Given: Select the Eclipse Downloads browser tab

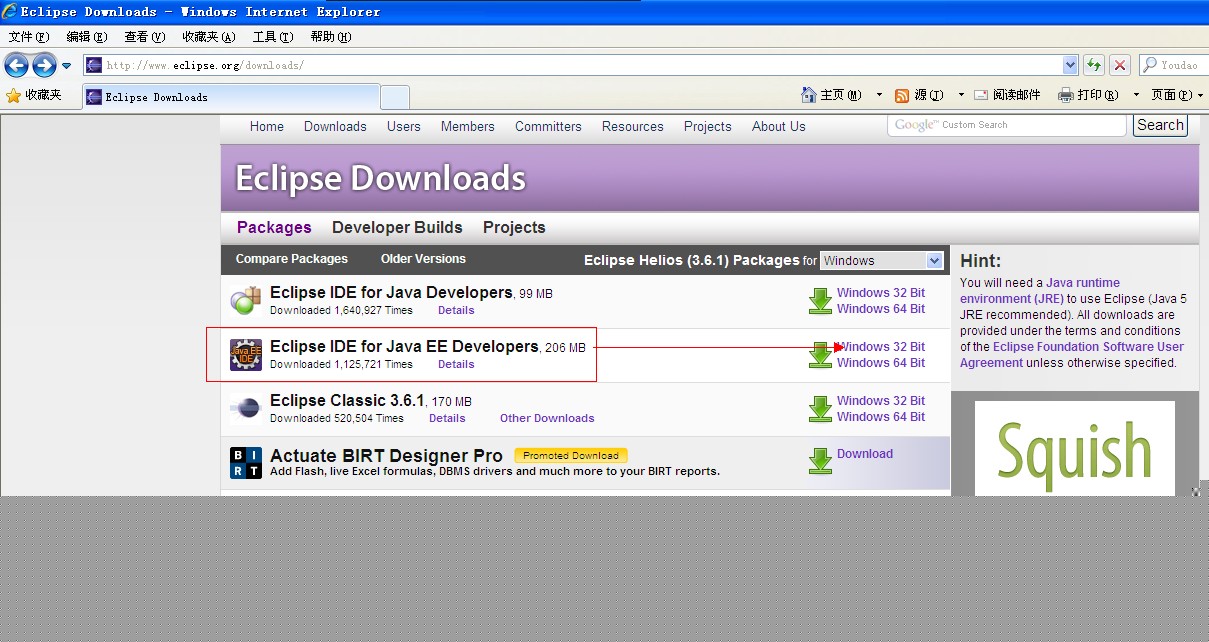Looking at the screenshot, I should click(x=230, y=97).
